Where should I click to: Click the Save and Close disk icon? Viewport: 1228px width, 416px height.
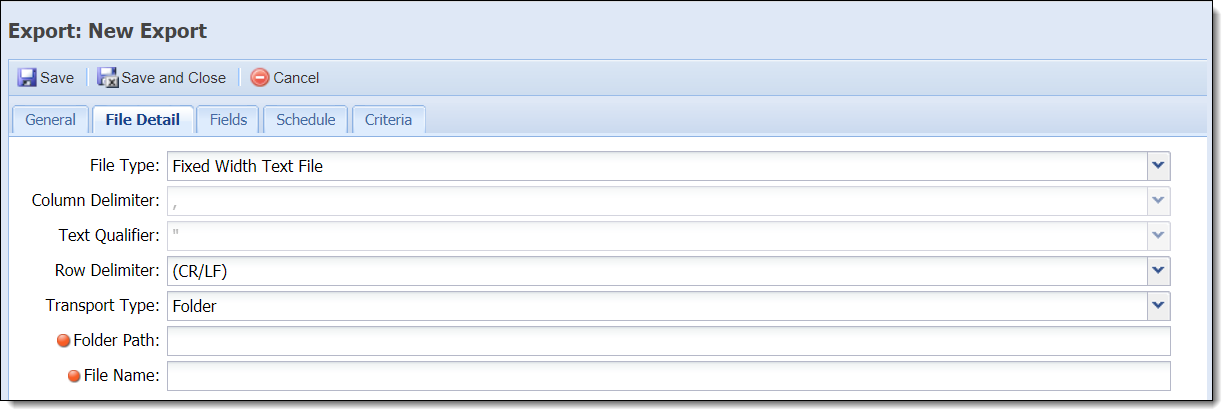click(108, 77)
